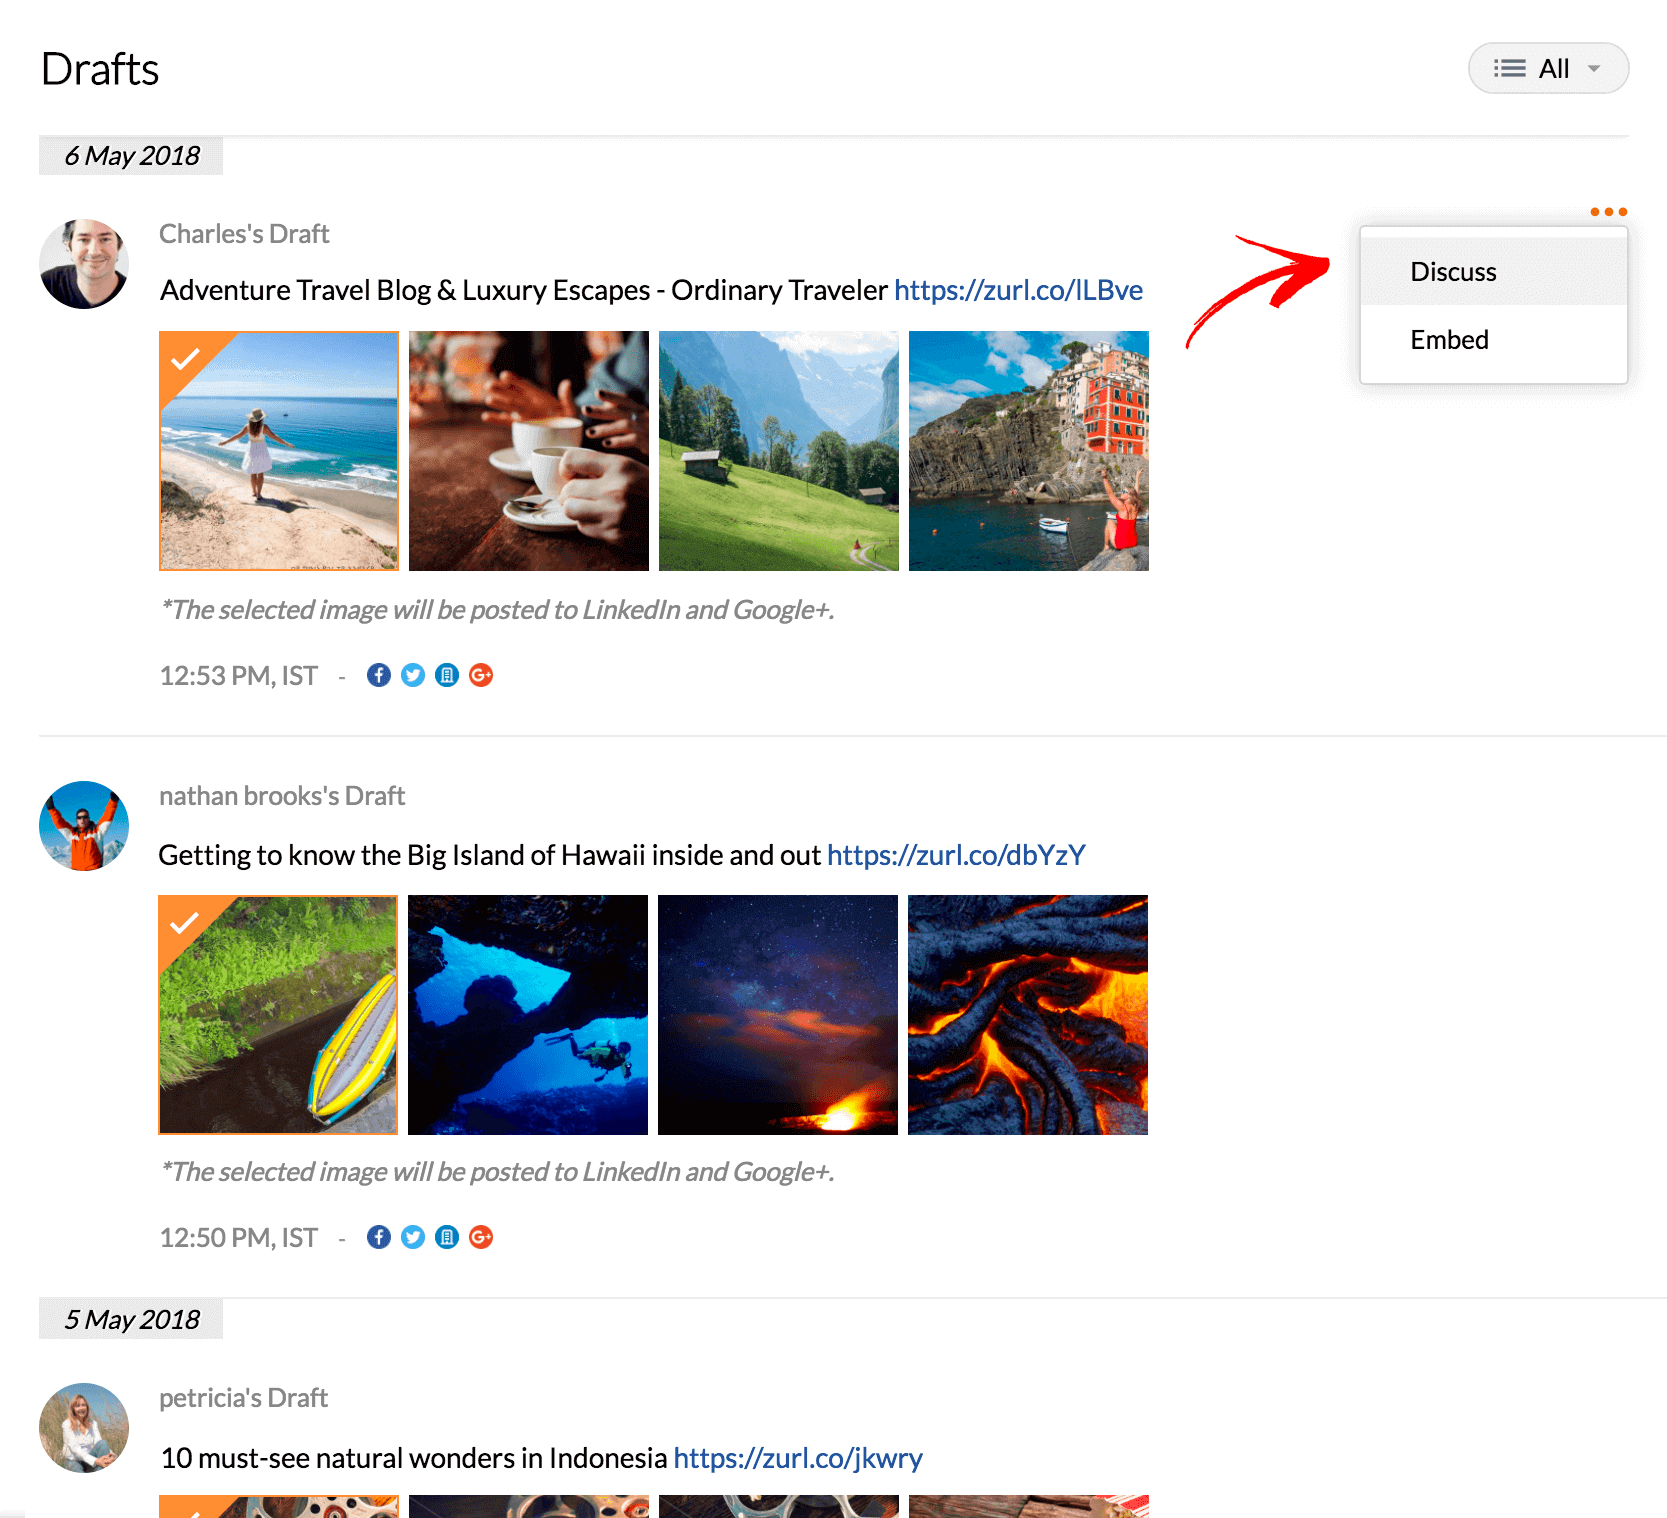Screen dimensions: 1667x1518
Task: Select the green alpine valley image
Action: point(779,451)
